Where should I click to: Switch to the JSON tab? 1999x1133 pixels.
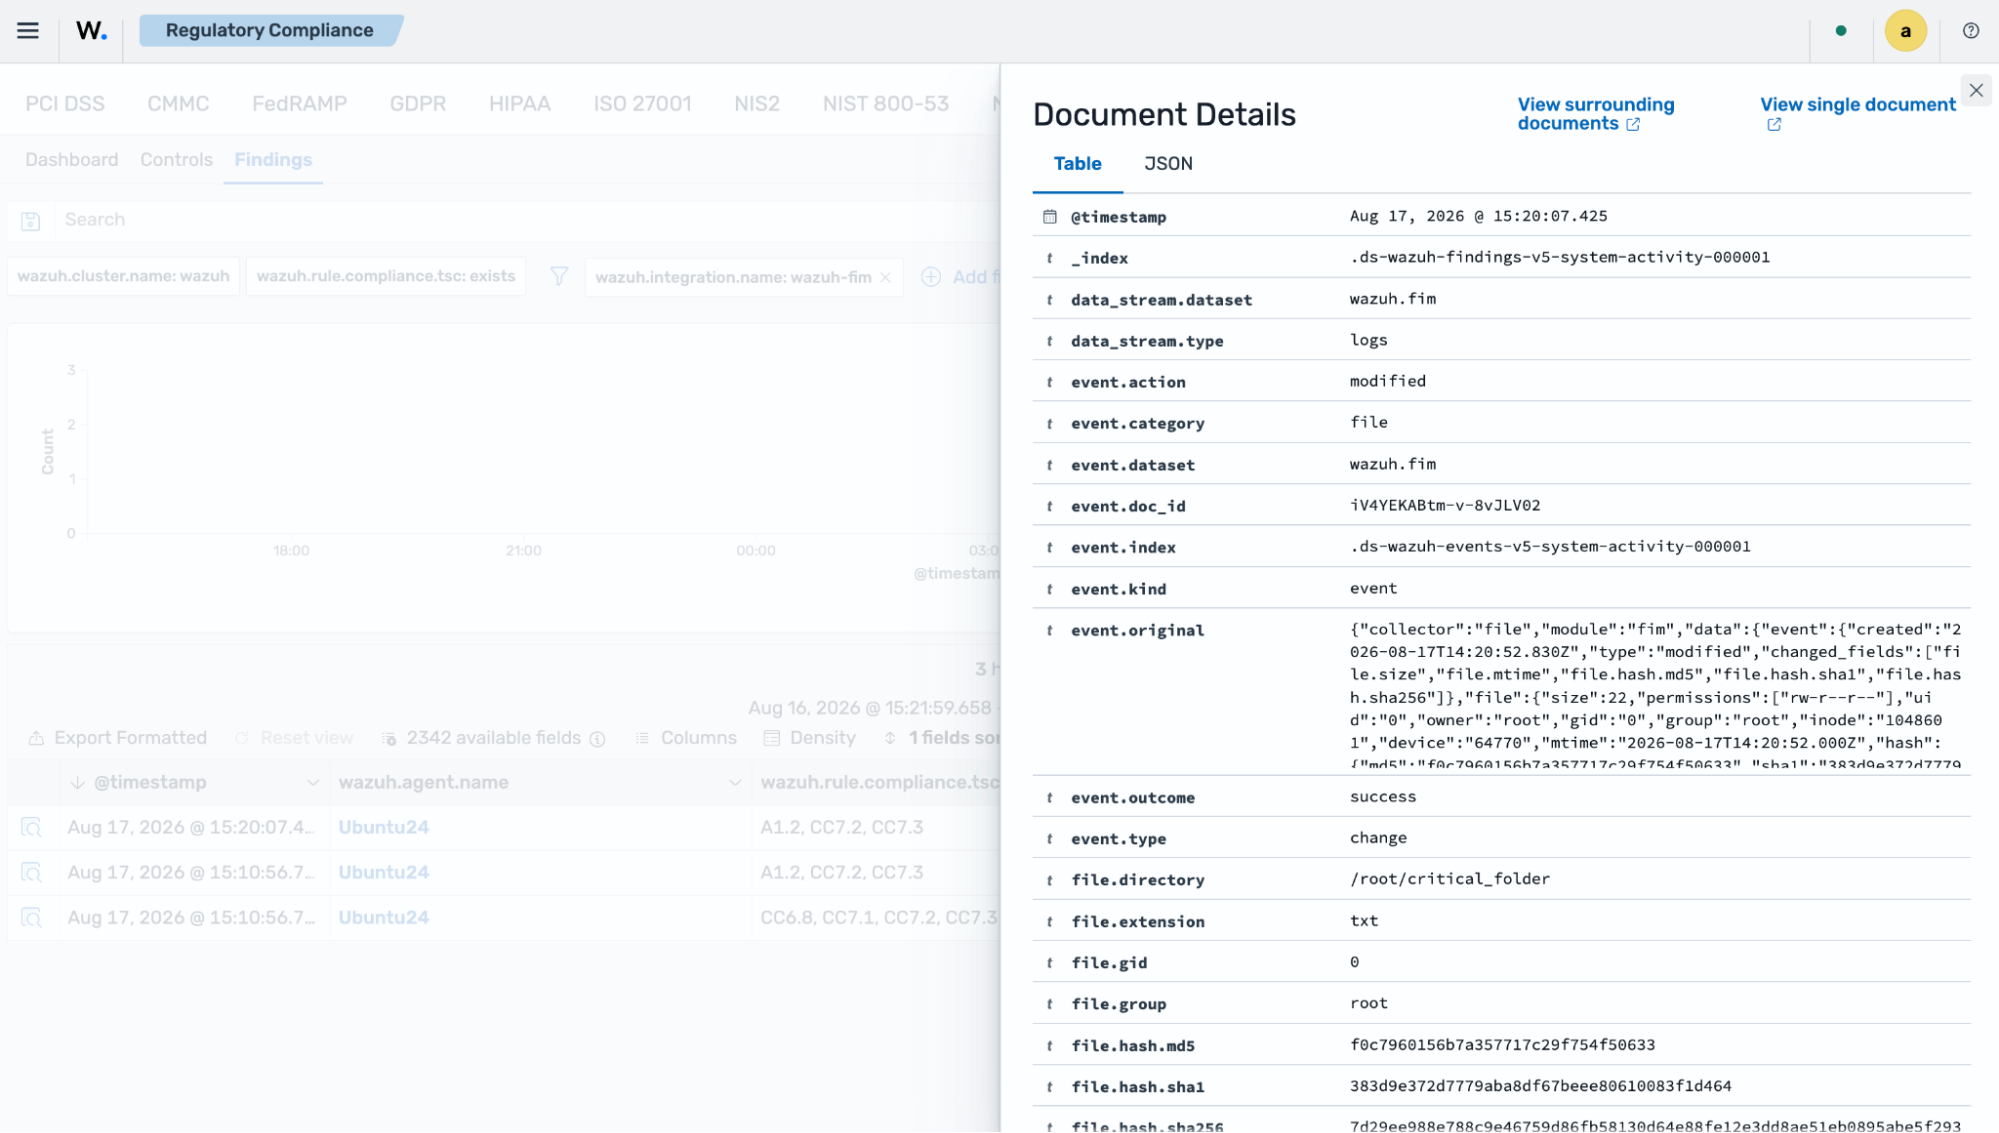(x=1168, y=164)
